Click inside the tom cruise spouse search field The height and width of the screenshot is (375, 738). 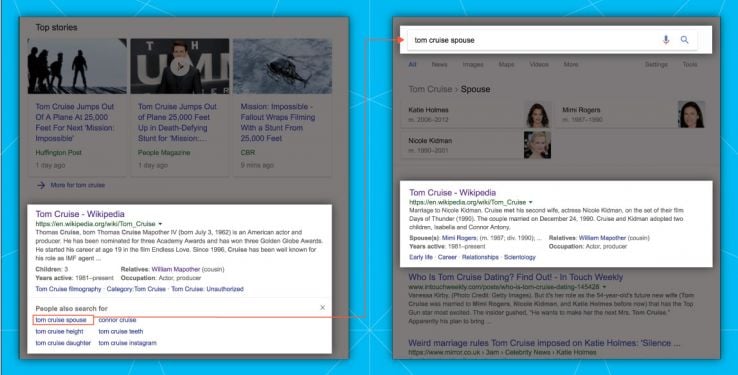point(532,40)
